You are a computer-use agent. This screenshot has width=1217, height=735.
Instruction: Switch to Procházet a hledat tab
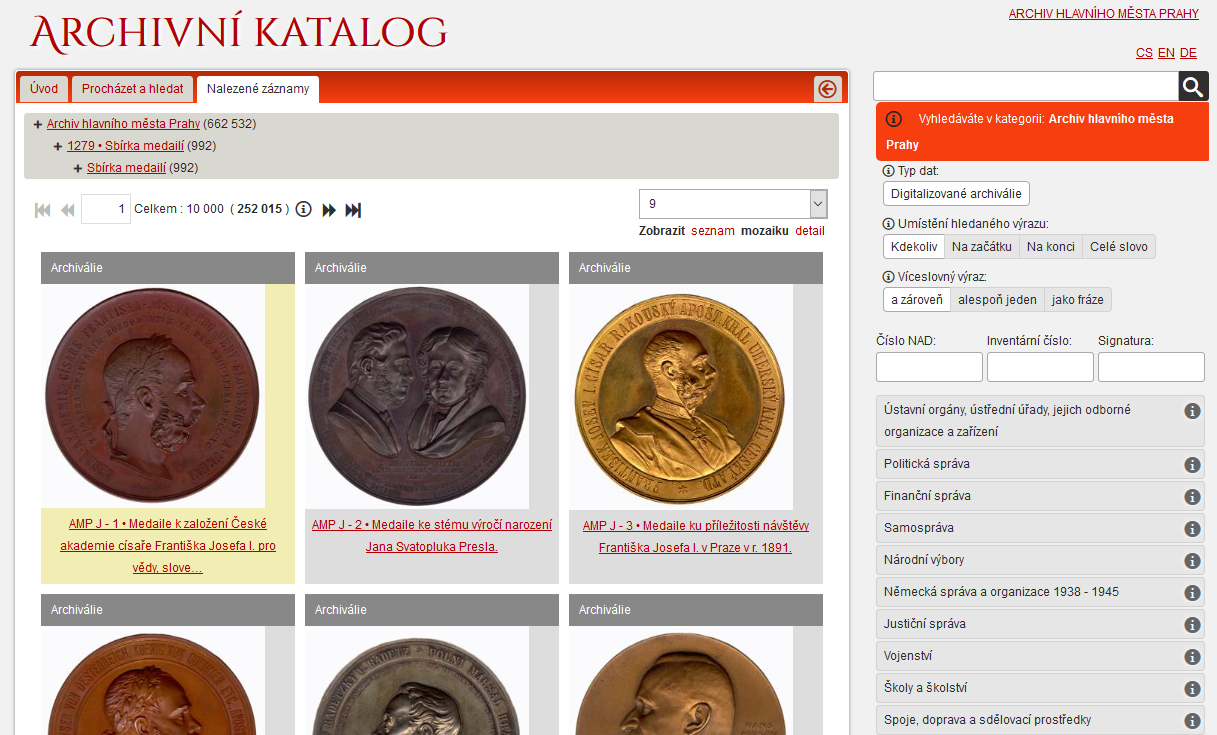(133, 89)
